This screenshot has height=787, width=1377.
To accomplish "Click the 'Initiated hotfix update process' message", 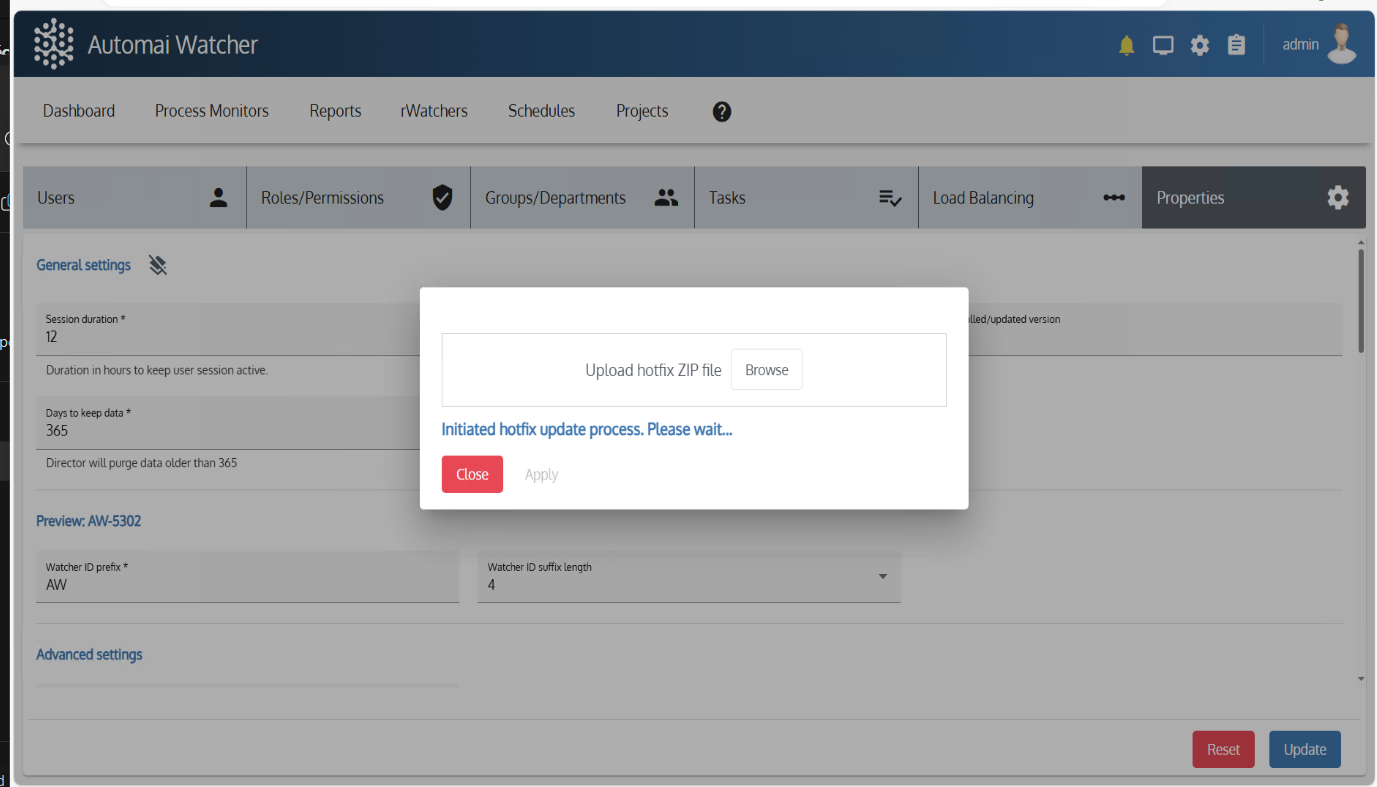I will click(x=587, y=429).
